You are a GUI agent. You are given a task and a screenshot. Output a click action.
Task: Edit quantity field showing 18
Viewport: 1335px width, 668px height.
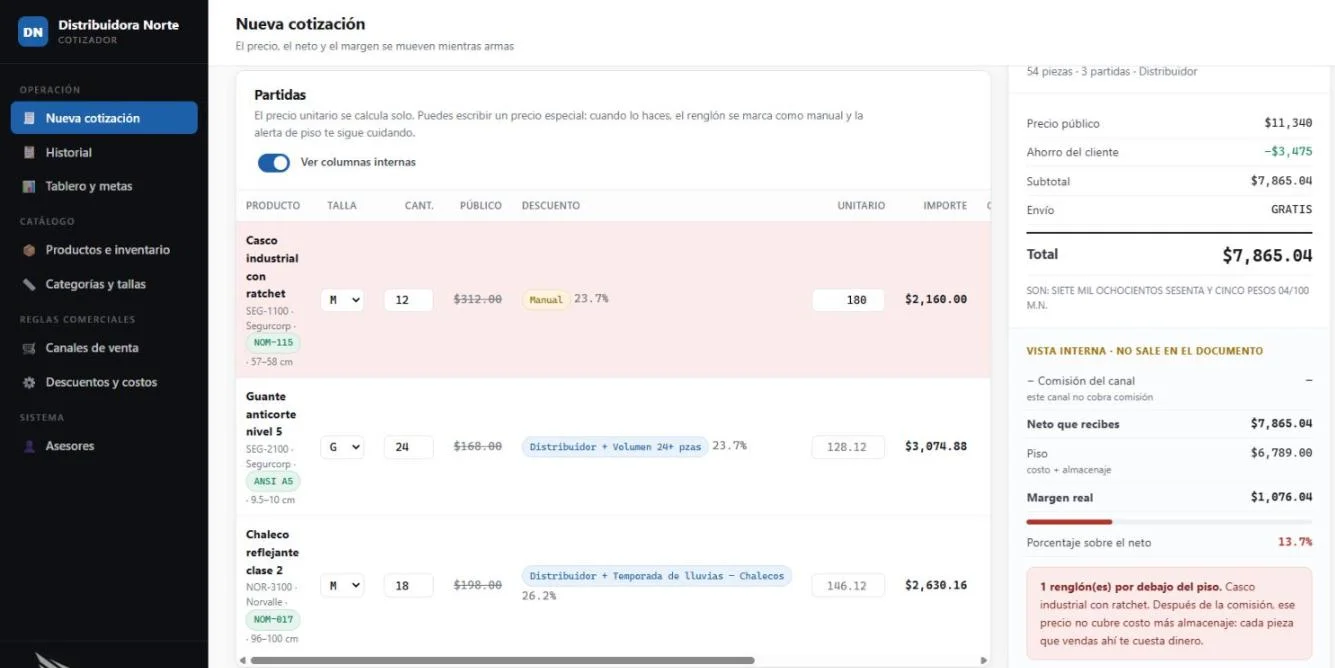[408, 586]
